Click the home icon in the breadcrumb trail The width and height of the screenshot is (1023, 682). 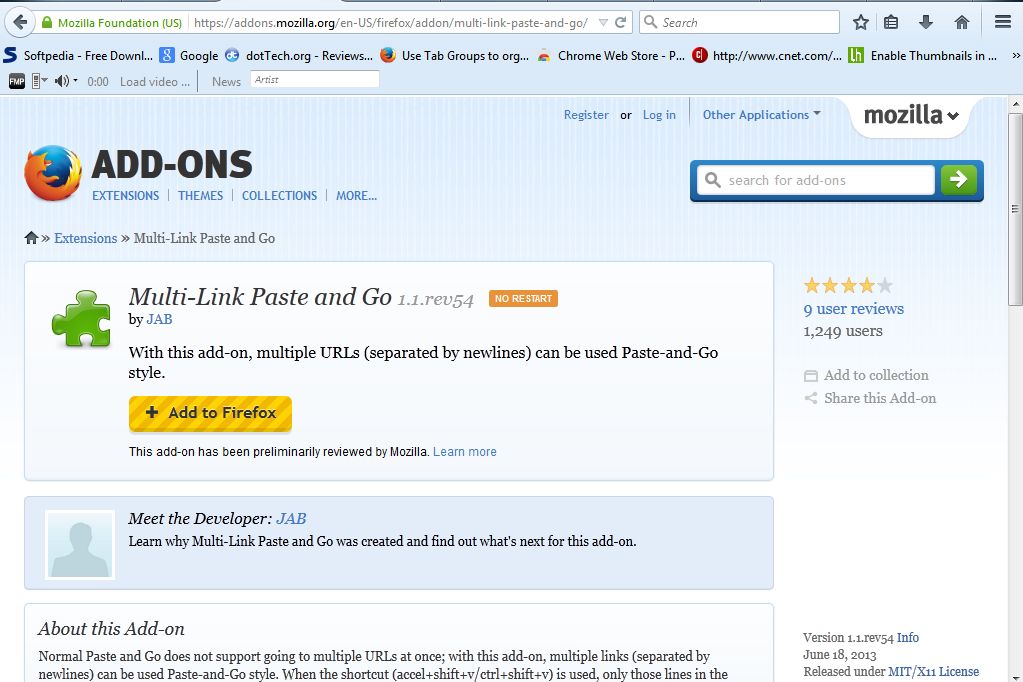click(30, 237)
